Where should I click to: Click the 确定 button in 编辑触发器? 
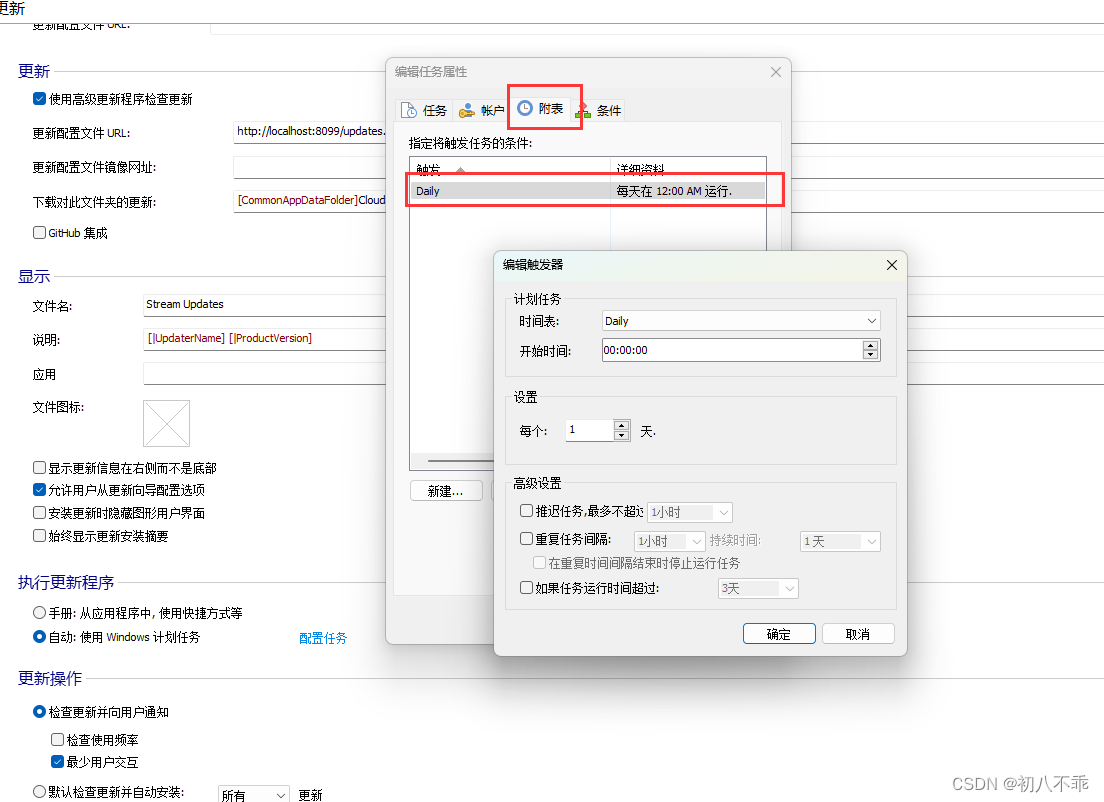coord(779,633)
